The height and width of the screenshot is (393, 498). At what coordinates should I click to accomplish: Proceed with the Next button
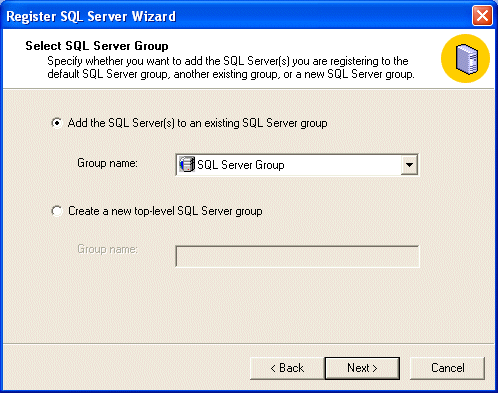point(362,368)
